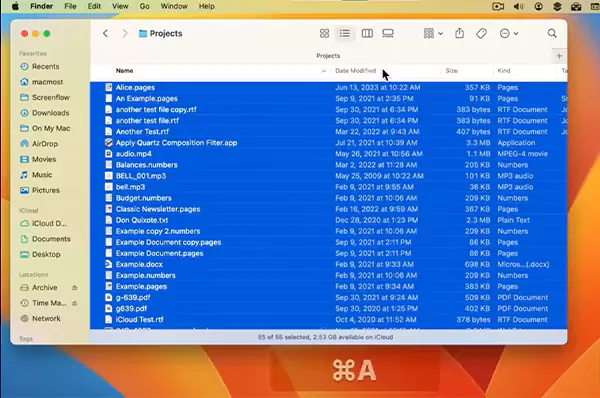
Task: Select audio.mp4 file
Action: pos(328,154)
